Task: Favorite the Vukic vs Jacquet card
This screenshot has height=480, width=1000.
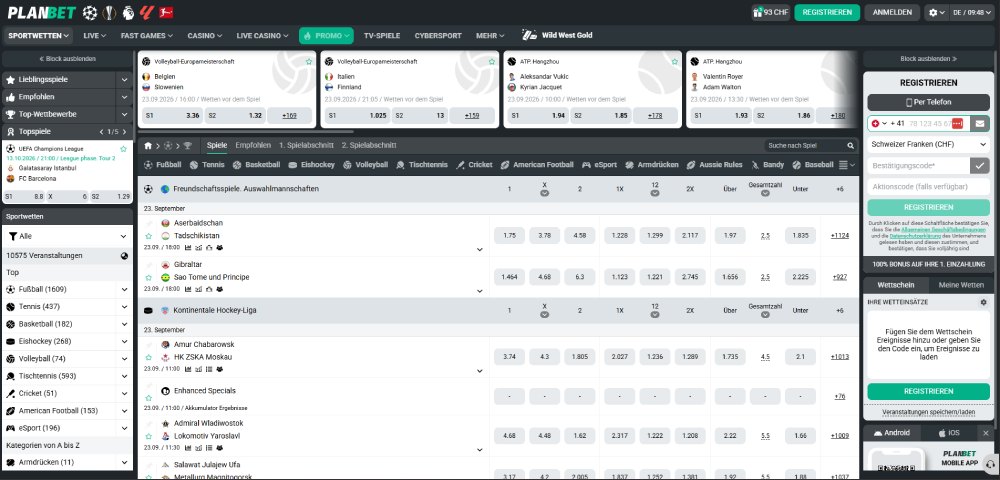Action: 675,62
